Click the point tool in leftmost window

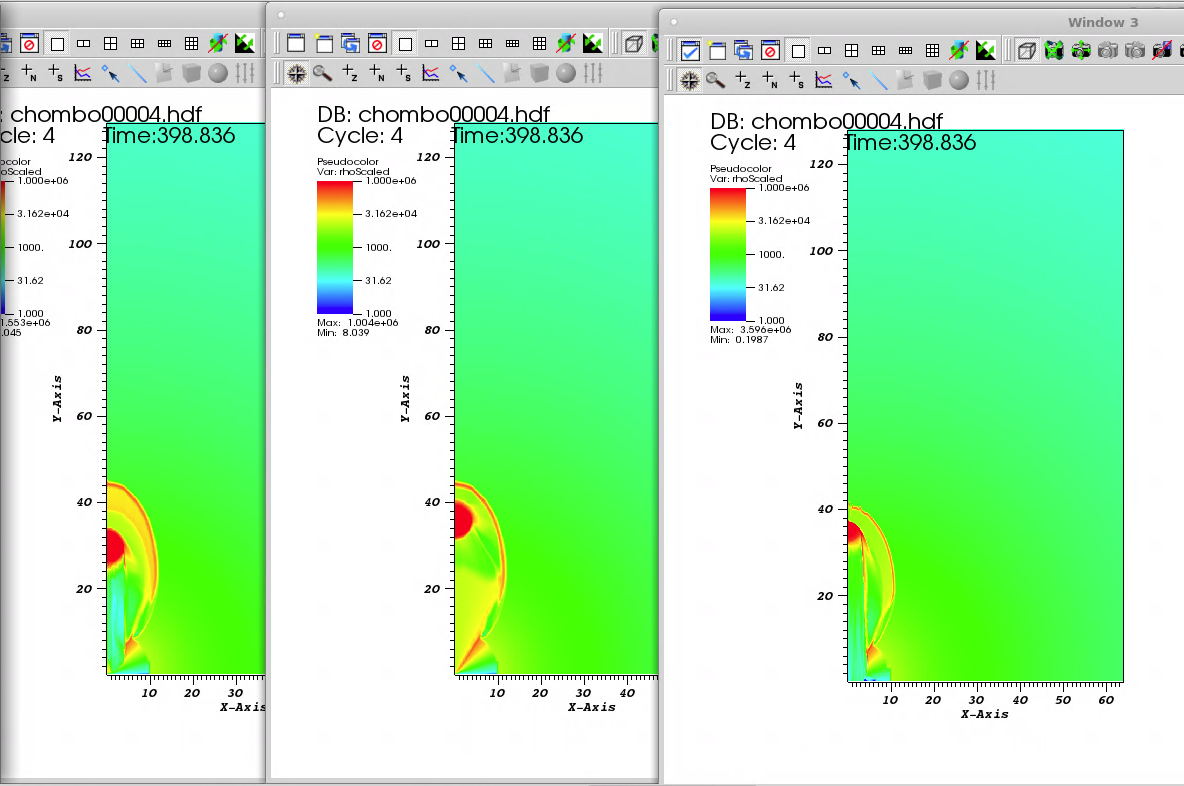(110, 73)
